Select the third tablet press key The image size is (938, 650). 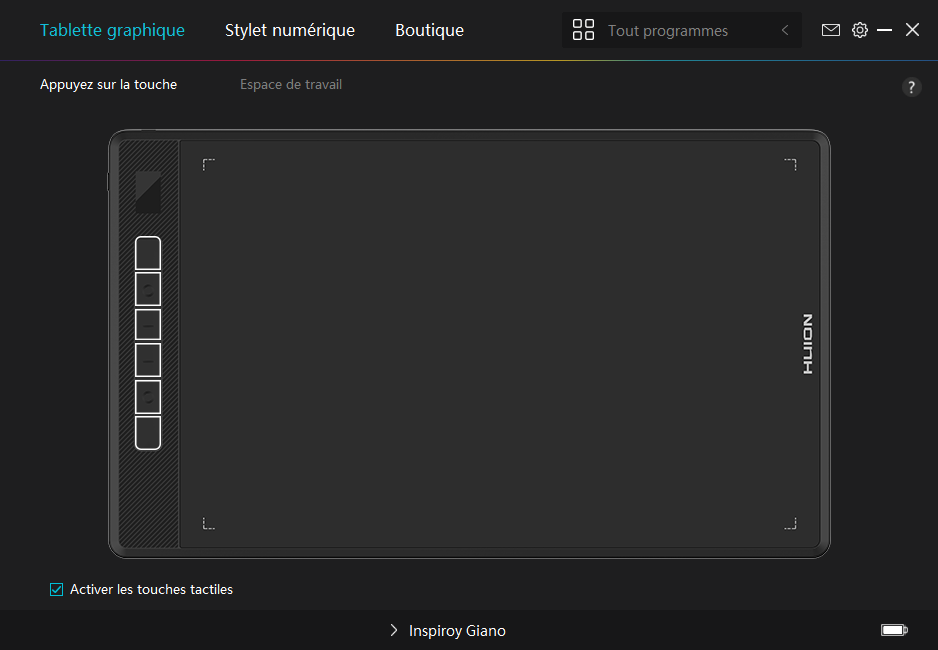147,325
